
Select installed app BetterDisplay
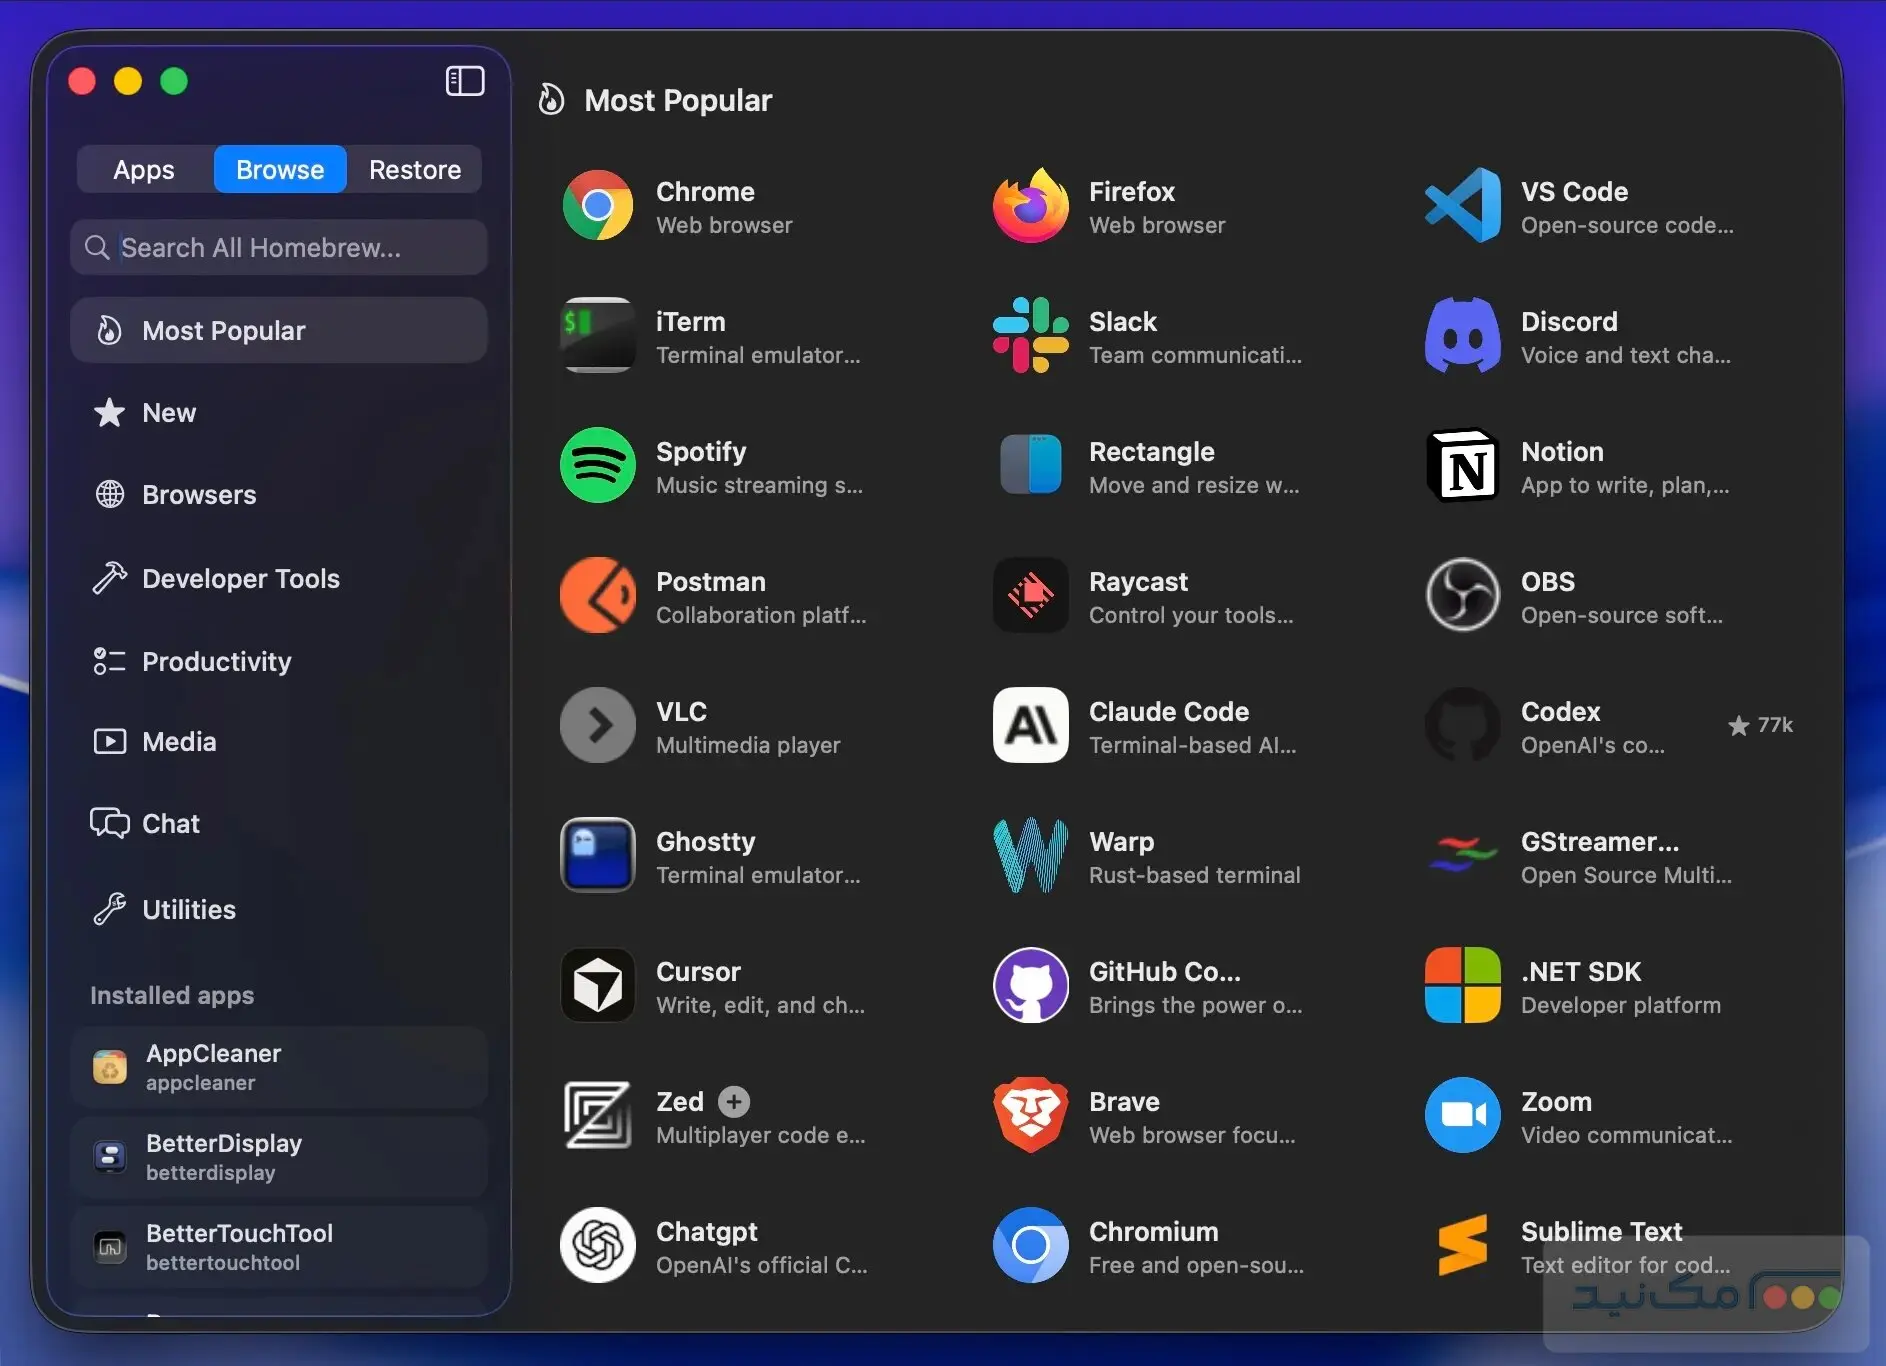click(279, 1157)
